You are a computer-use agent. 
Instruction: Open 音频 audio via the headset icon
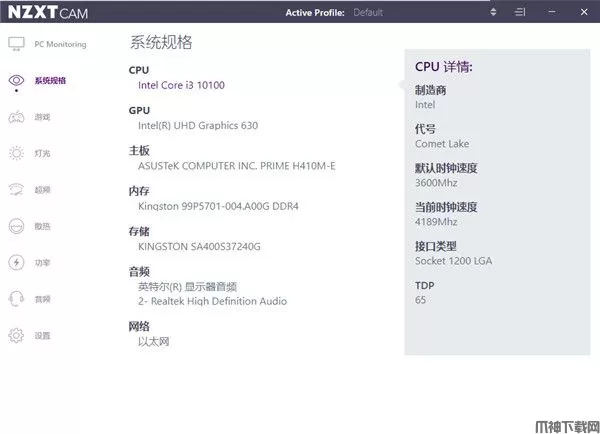coord(16,299)
